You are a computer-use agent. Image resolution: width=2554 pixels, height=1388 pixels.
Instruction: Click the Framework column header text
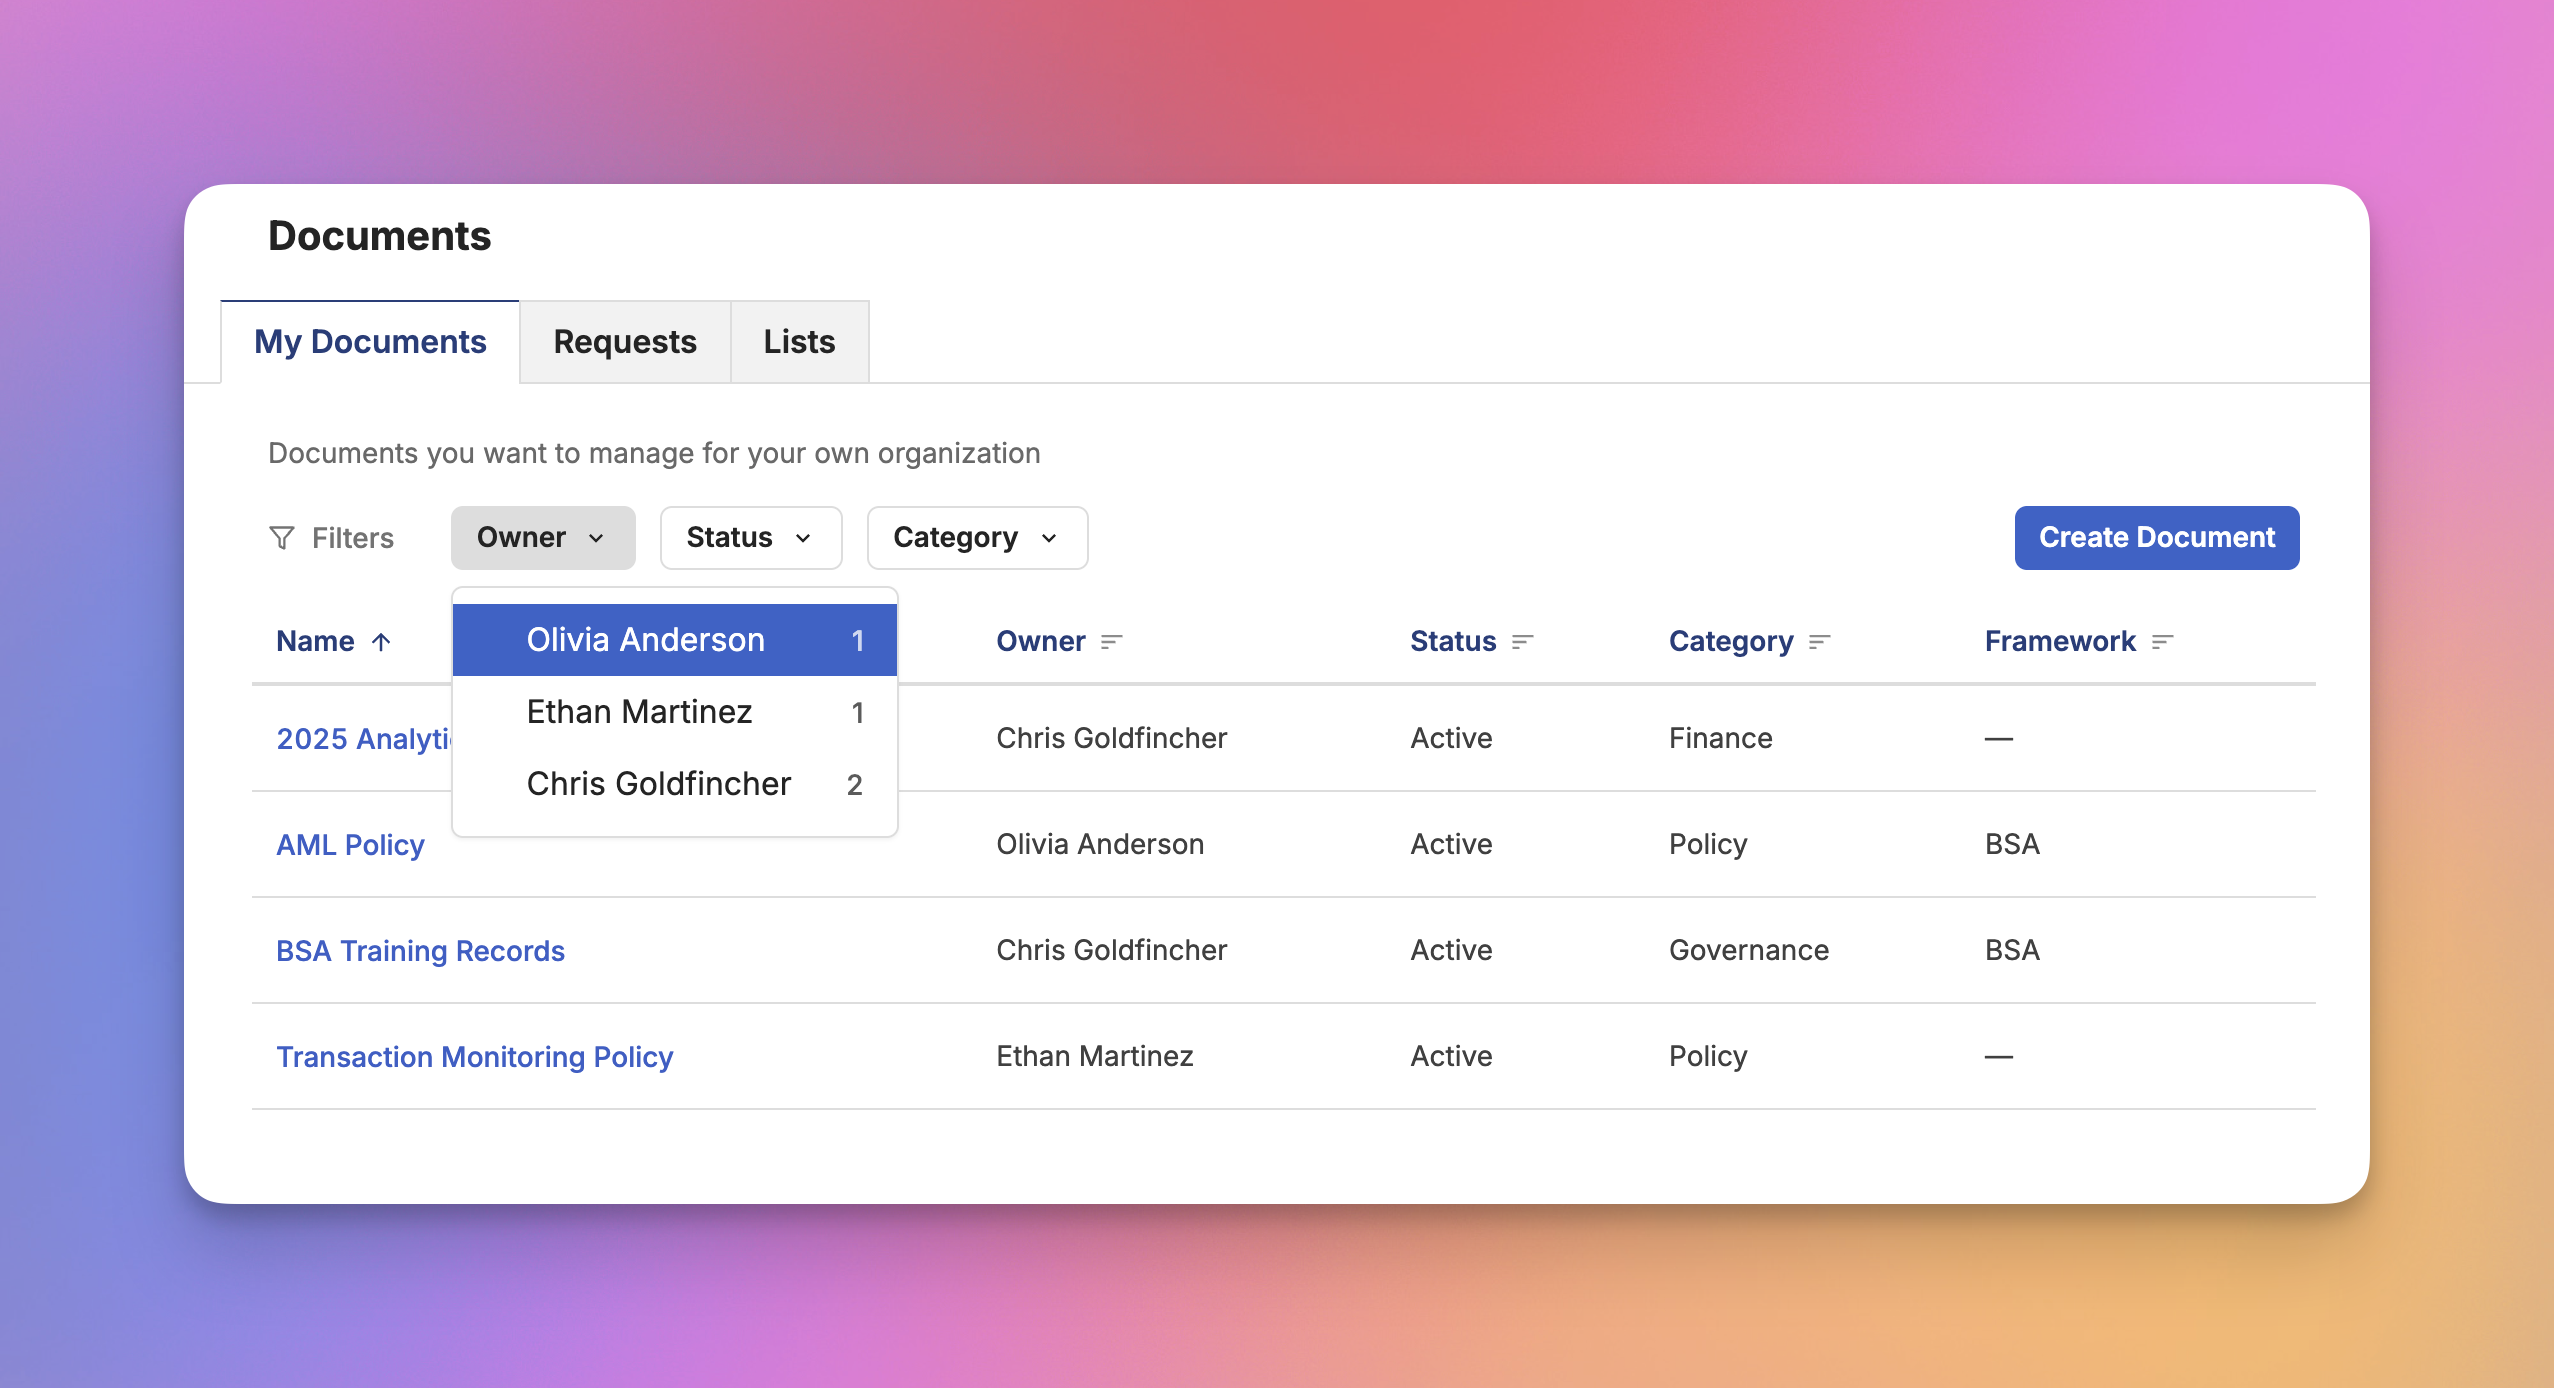pyautogui.click(x=2059, y=642)
